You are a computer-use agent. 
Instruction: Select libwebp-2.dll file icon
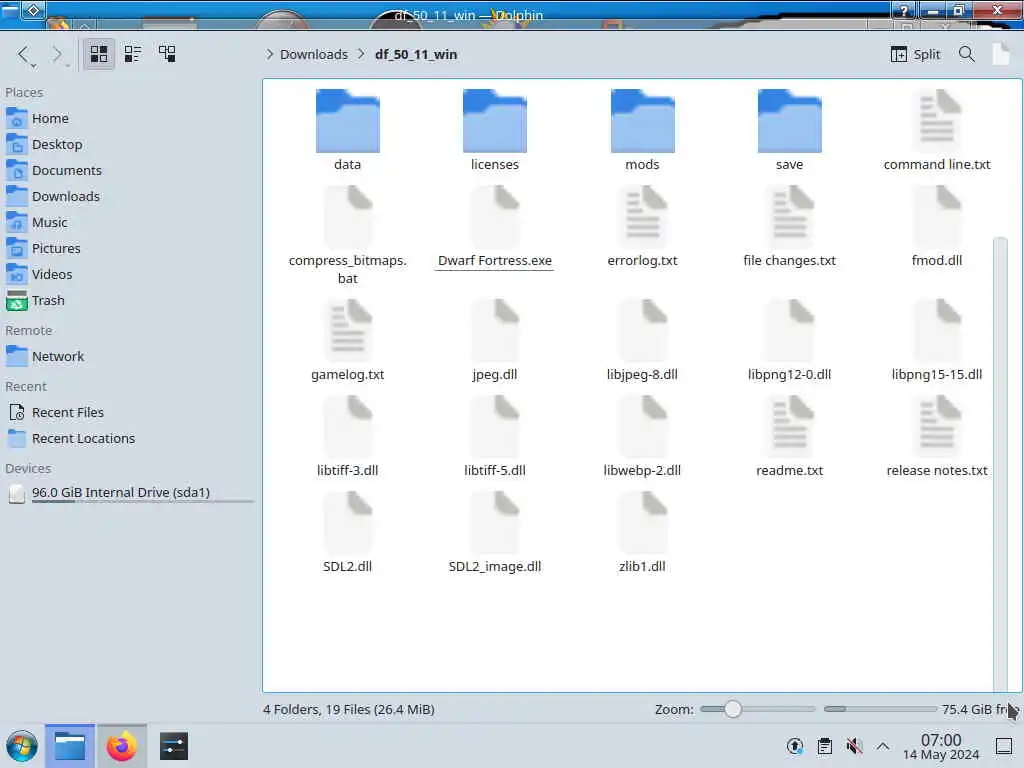click(642, 426)
